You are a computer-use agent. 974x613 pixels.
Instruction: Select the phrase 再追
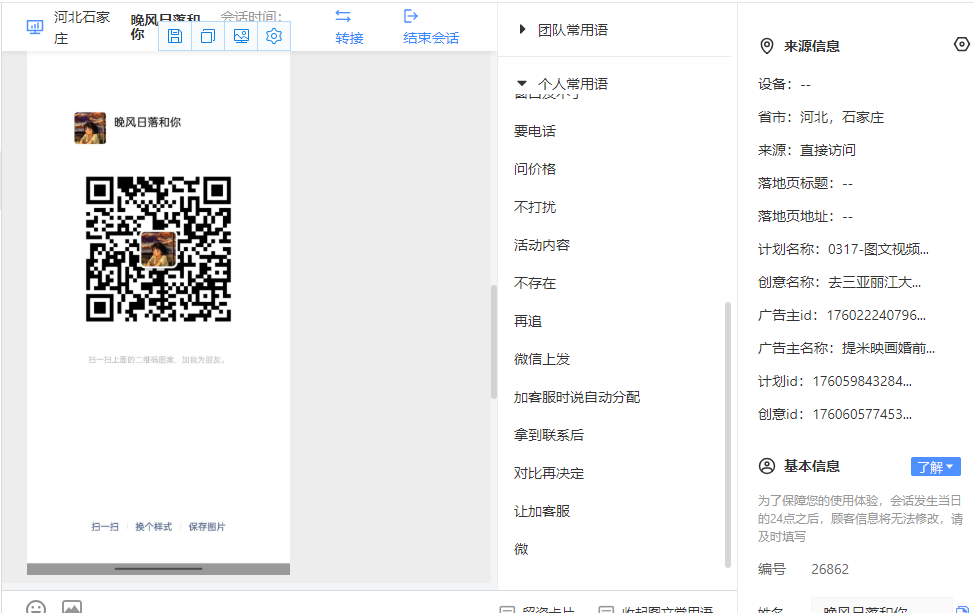coord(528,321)
